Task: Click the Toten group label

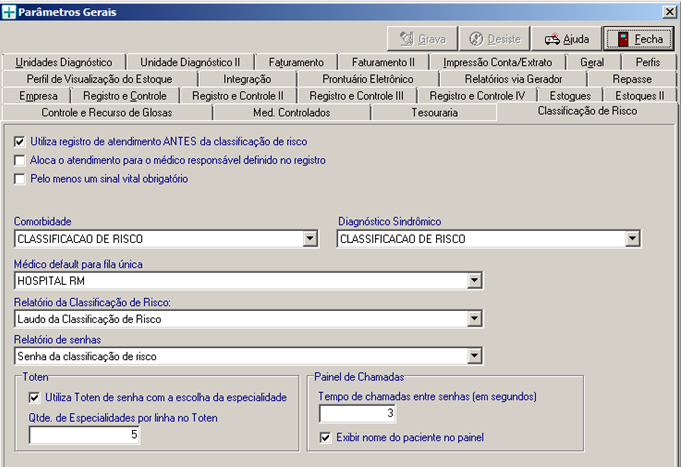Action: (x=35, y=377)
